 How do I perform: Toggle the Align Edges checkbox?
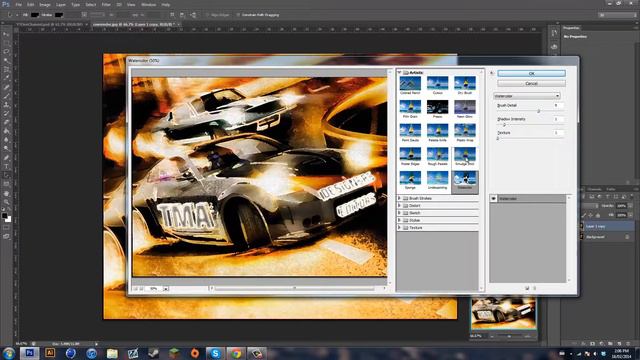(208, 15)
